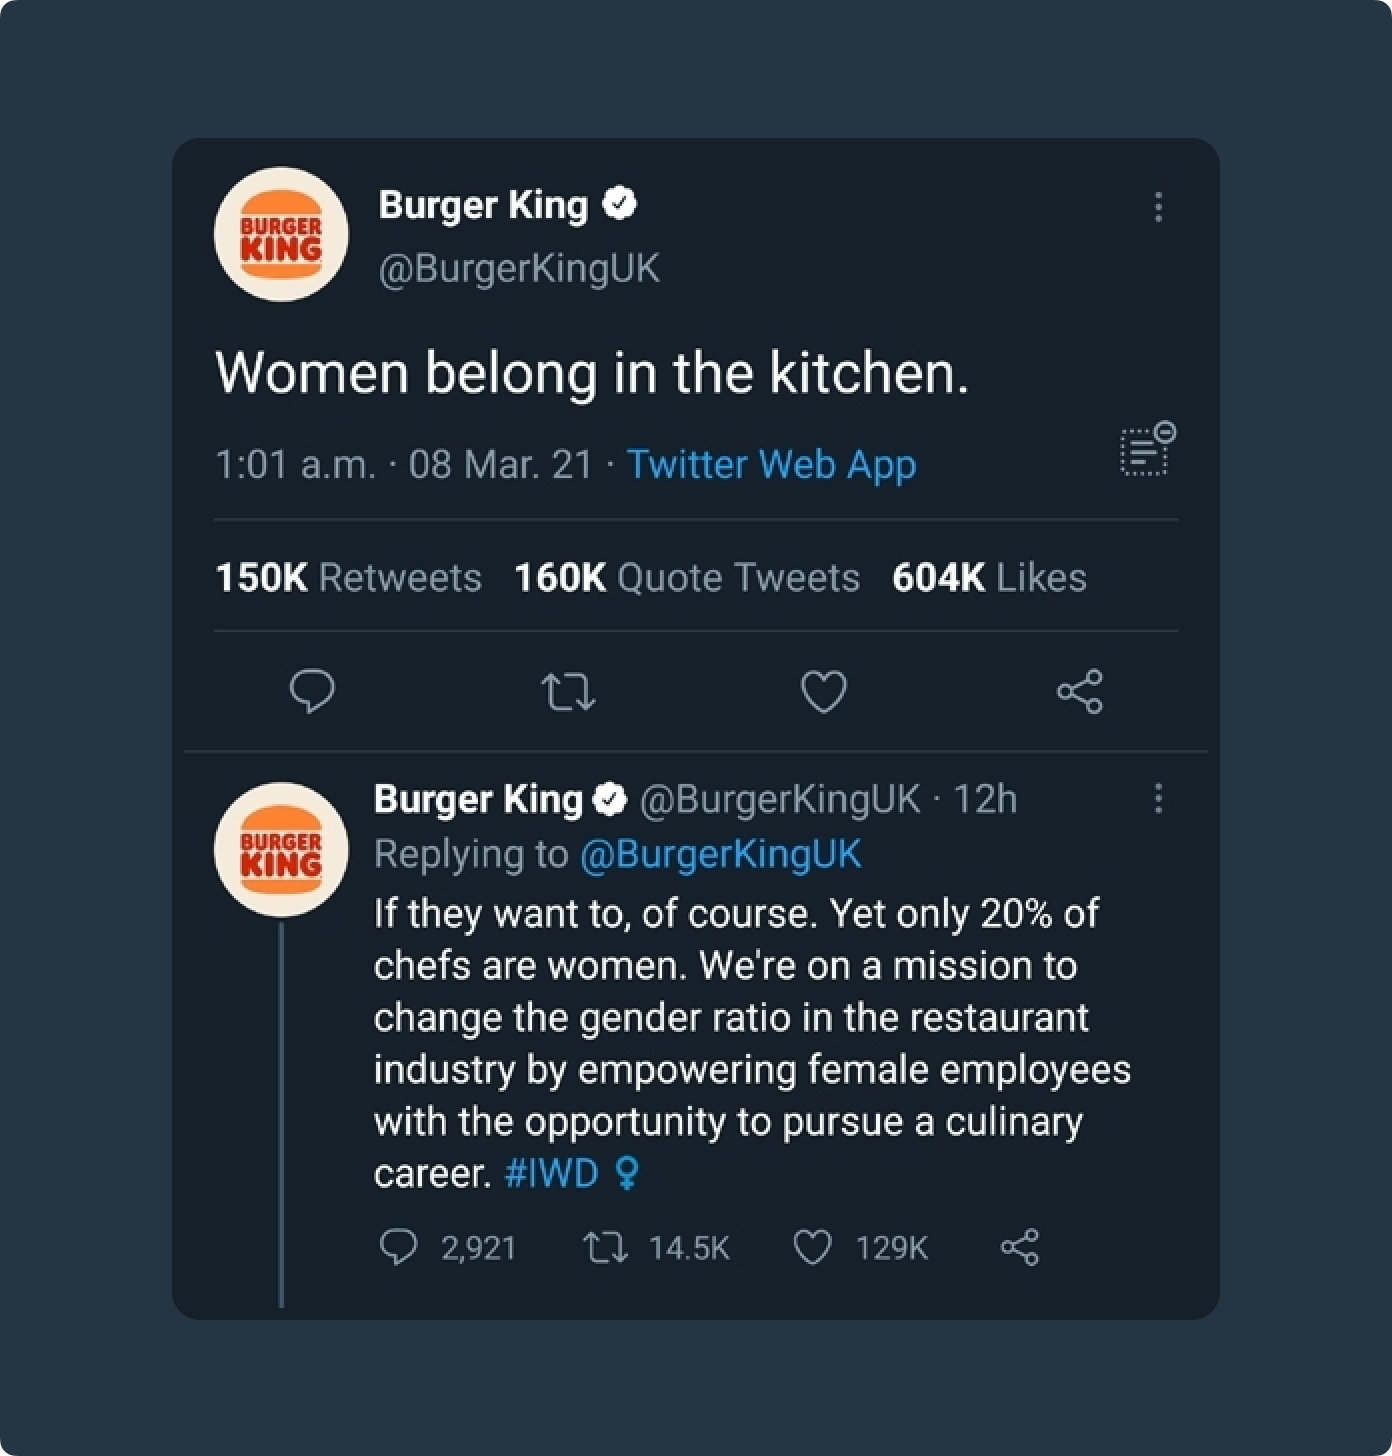View the 160K Quote Tweets list
The image size is (1392, 1456).
pos(686,577)
